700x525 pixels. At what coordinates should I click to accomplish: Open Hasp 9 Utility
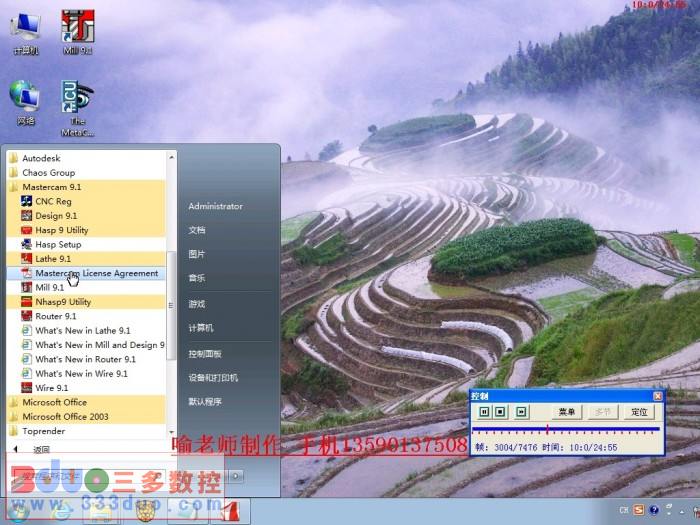click(x=86, y=230)
